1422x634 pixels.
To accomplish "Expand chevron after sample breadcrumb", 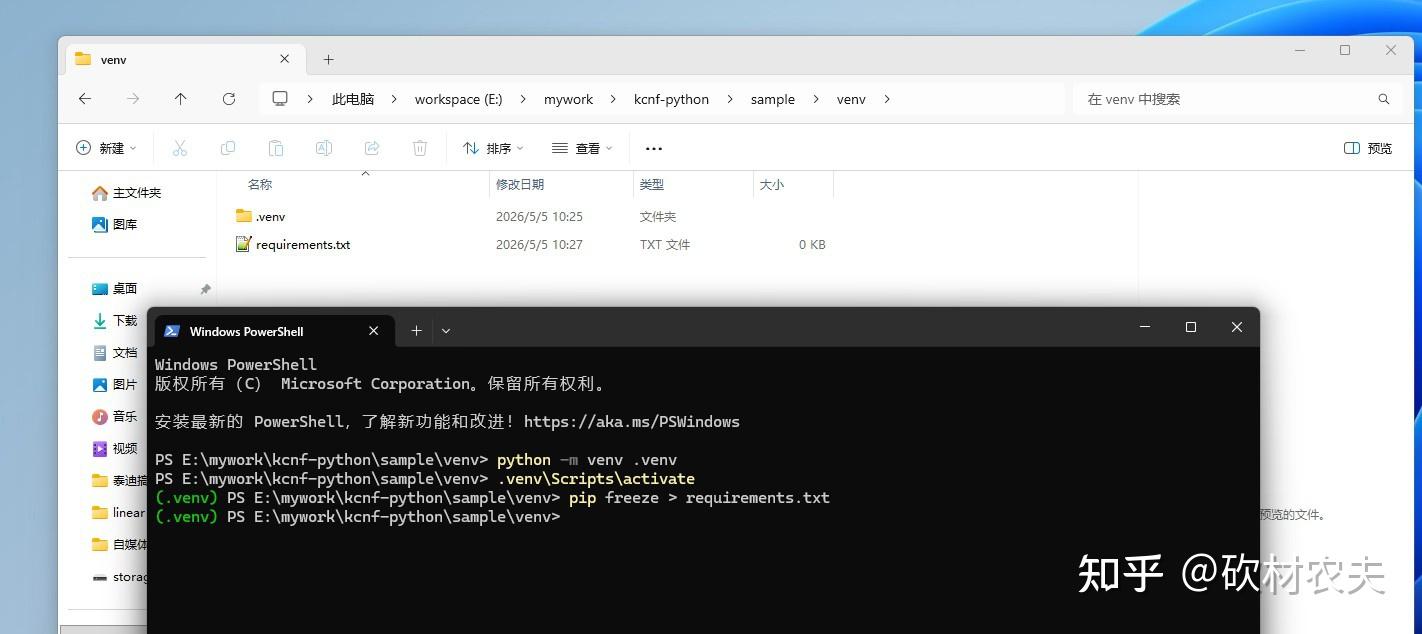I will click(x=815, y=99).
